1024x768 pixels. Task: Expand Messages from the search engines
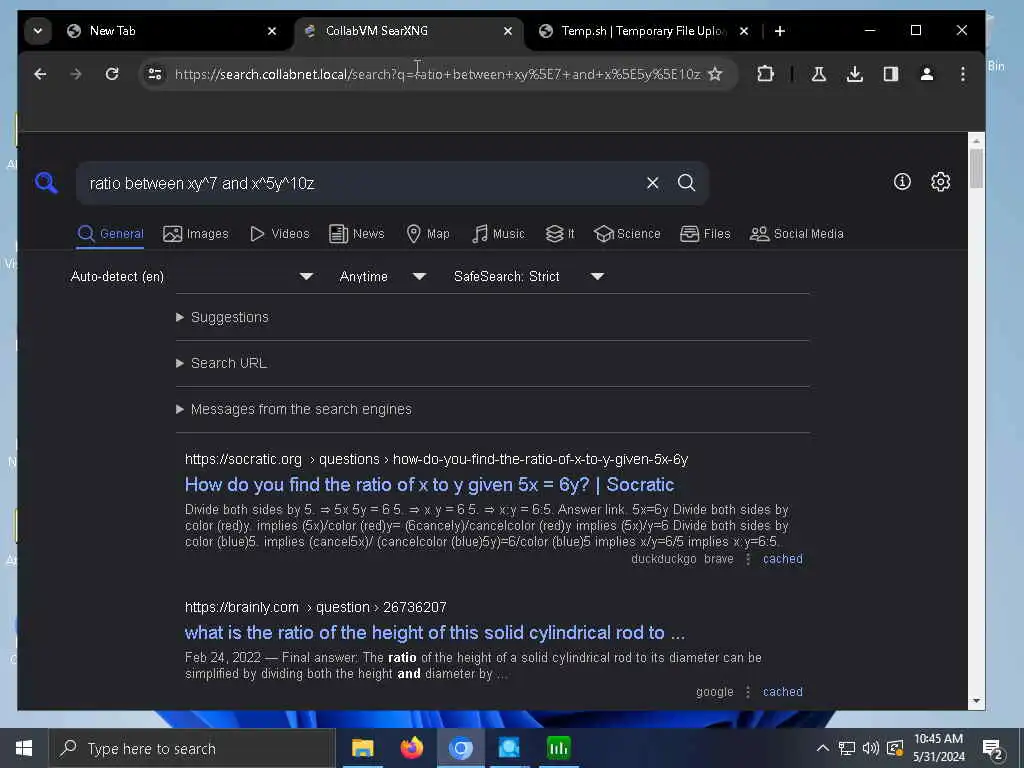tap(295, 409)
